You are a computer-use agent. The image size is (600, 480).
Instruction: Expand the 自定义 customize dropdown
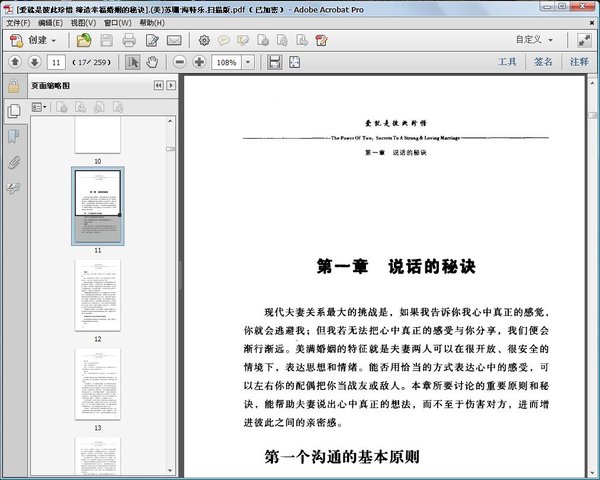pyautogui.click(x=534, y=39)
